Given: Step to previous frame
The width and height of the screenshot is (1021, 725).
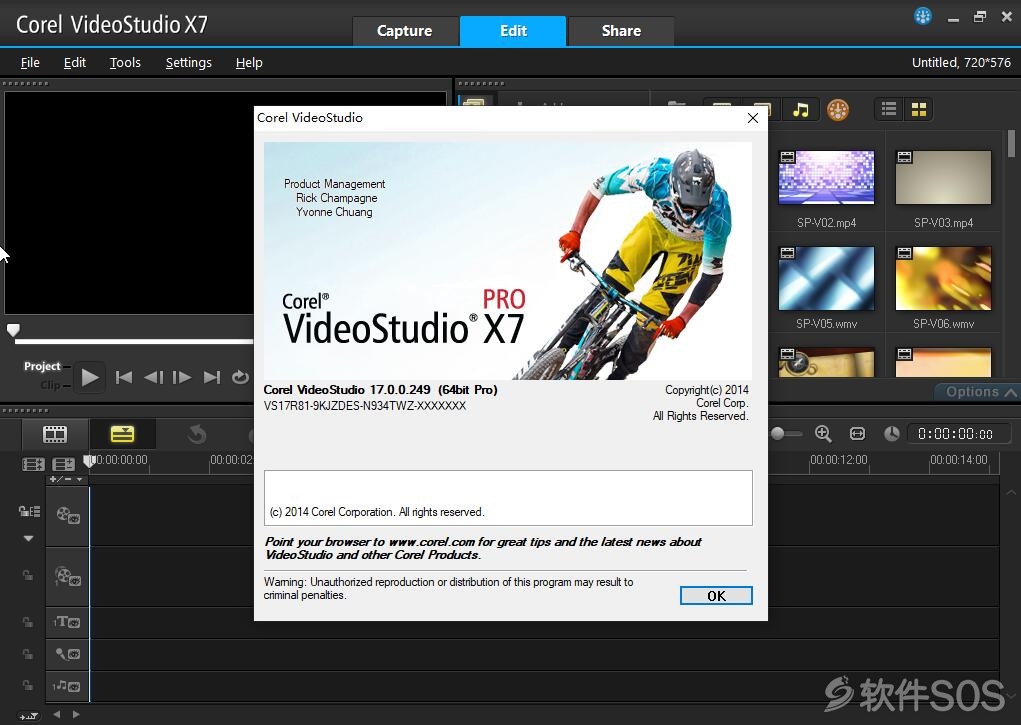Looking at the screenshot, I should 154,377.
